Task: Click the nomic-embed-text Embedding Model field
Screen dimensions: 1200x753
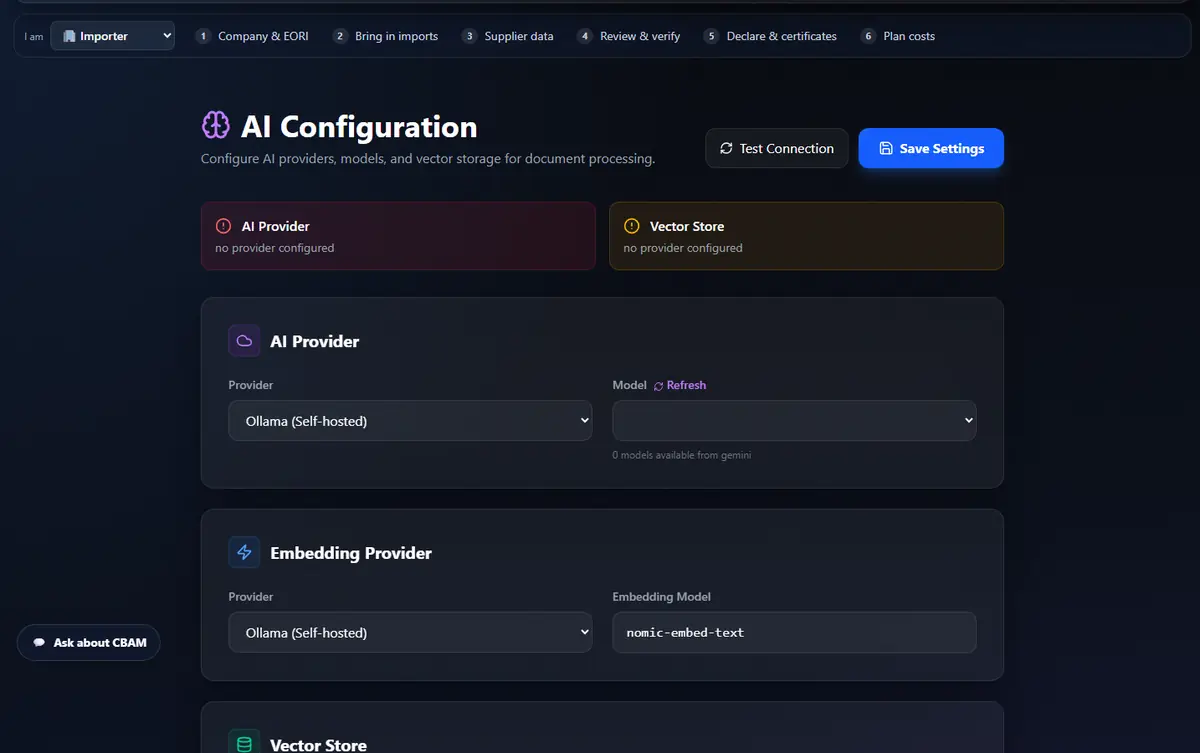Action: pos(794,633)
